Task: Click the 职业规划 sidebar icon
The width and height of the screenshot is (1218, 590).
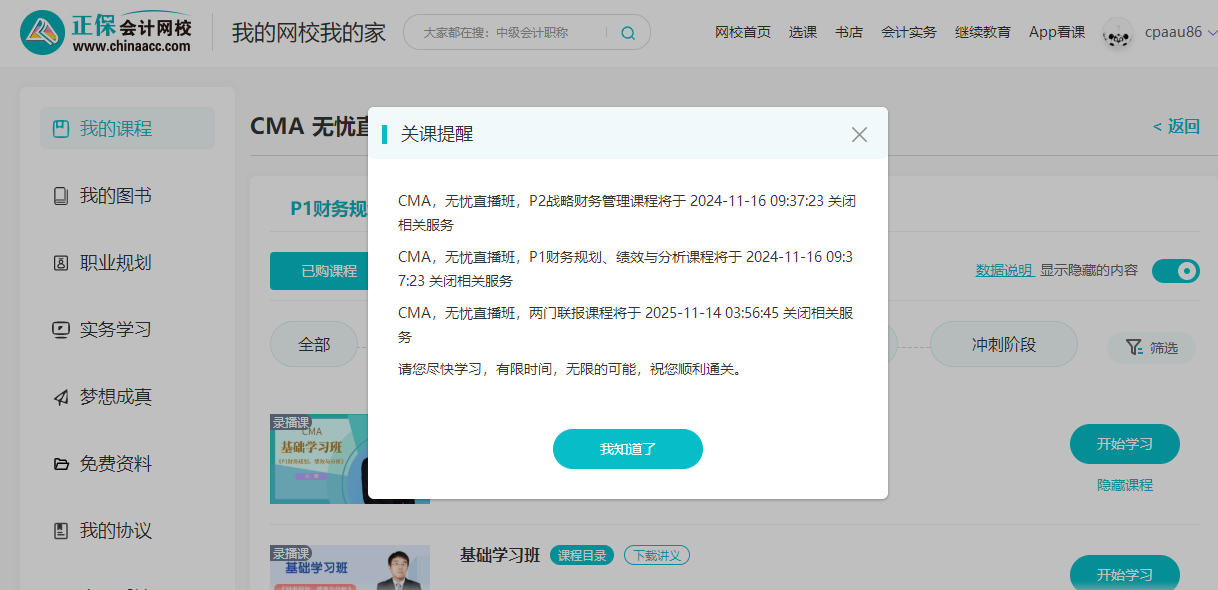Action: [61, 263]
